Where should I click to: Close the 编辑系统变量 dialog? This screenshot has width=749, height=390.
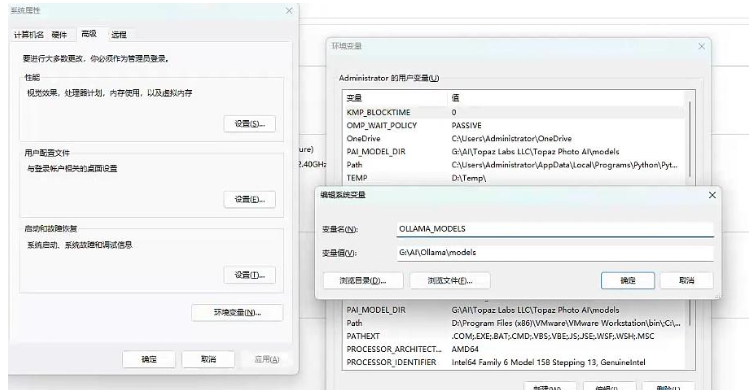pyautogui.click(x=712, y=195)
